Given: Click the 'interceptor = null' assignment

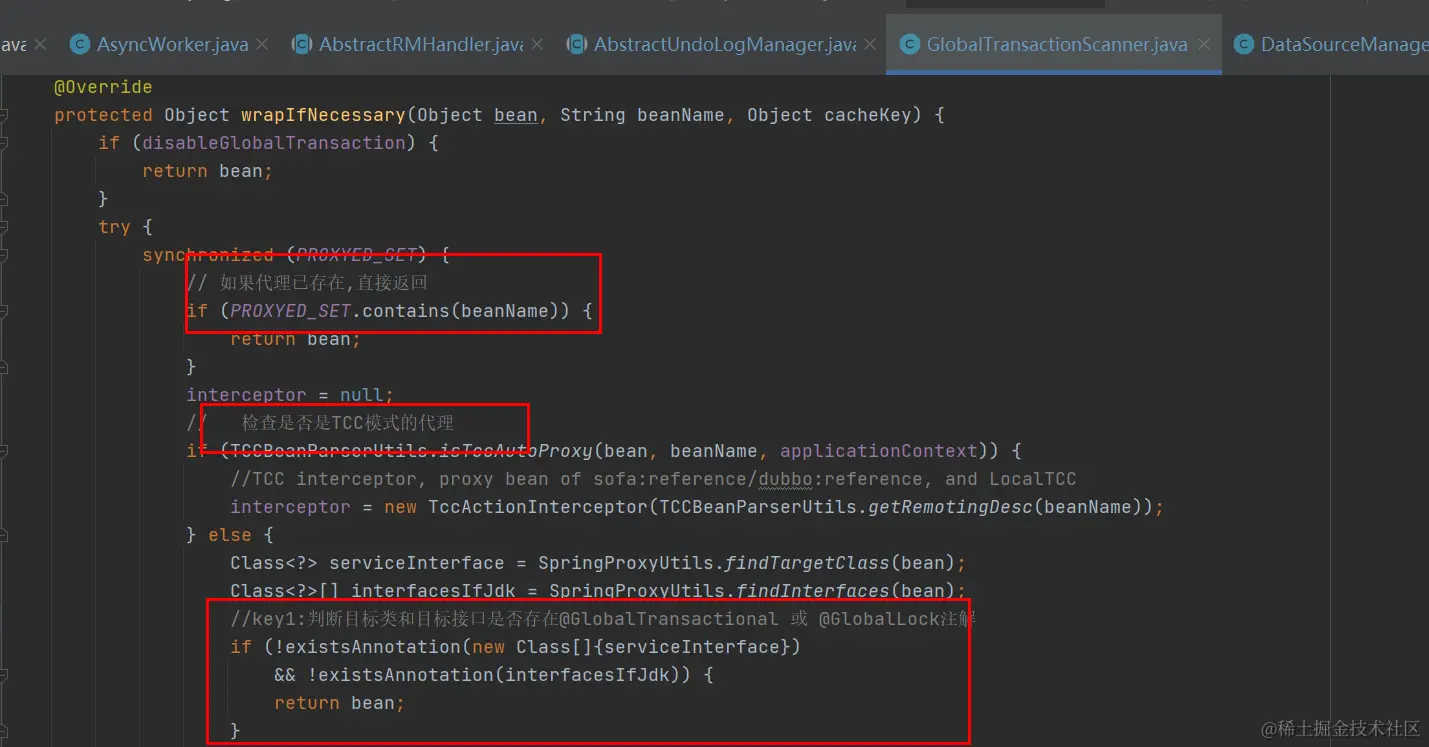Looking at the screenshot, I should click(x=290, y=395).
